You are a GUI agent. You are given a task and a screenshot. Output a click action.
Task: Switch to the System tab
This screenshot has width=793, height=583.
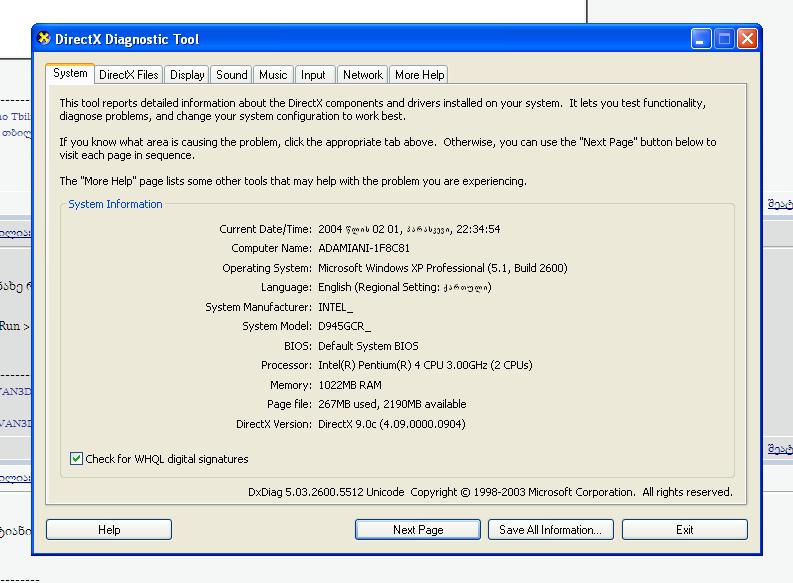70,73
